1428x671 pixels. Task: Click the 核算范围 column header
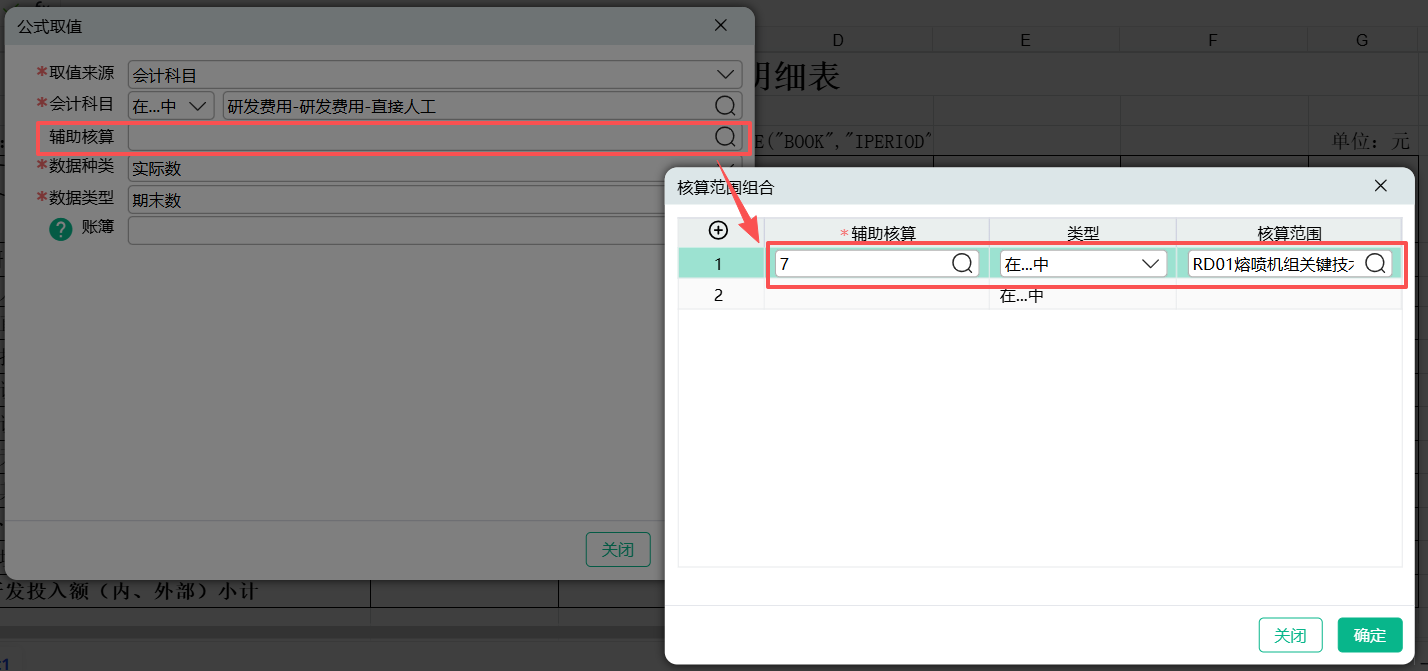[x=1288, y=233]
